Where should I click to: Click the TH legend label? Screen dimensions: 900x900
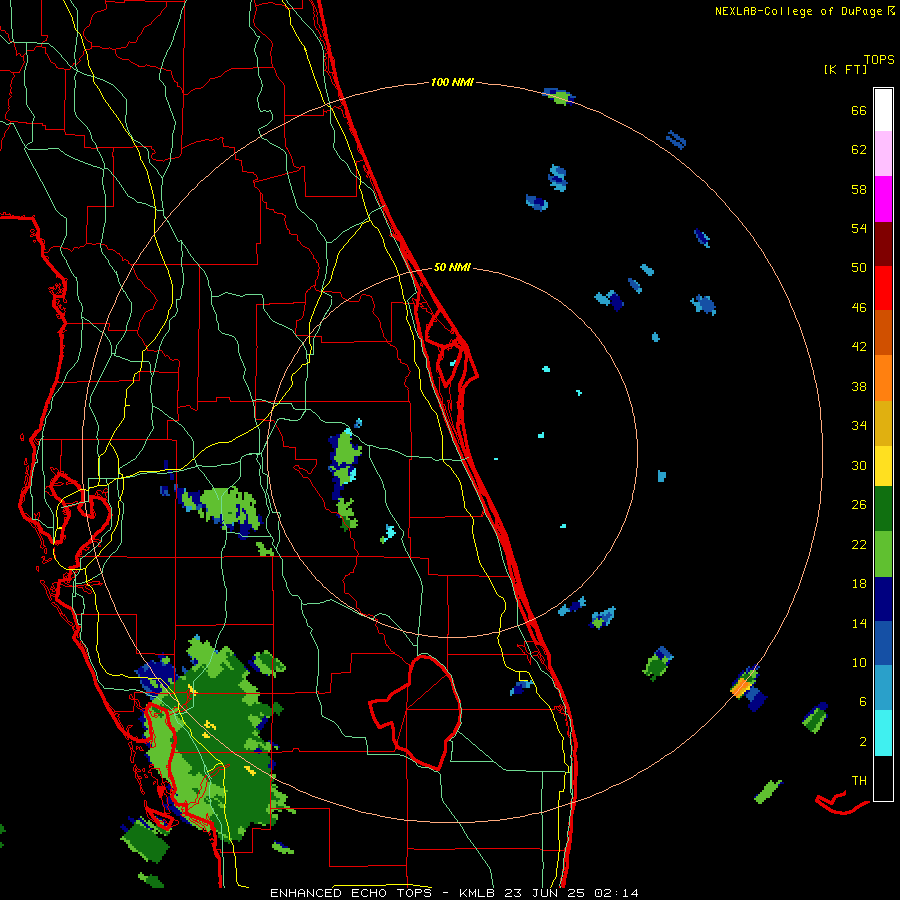click(859, 780)
